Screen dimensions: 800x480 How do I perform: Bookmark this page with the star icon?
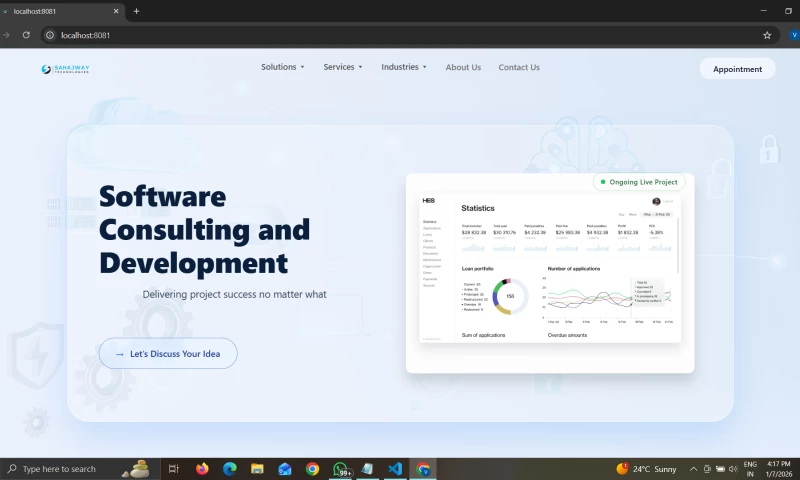click(767, 35)
